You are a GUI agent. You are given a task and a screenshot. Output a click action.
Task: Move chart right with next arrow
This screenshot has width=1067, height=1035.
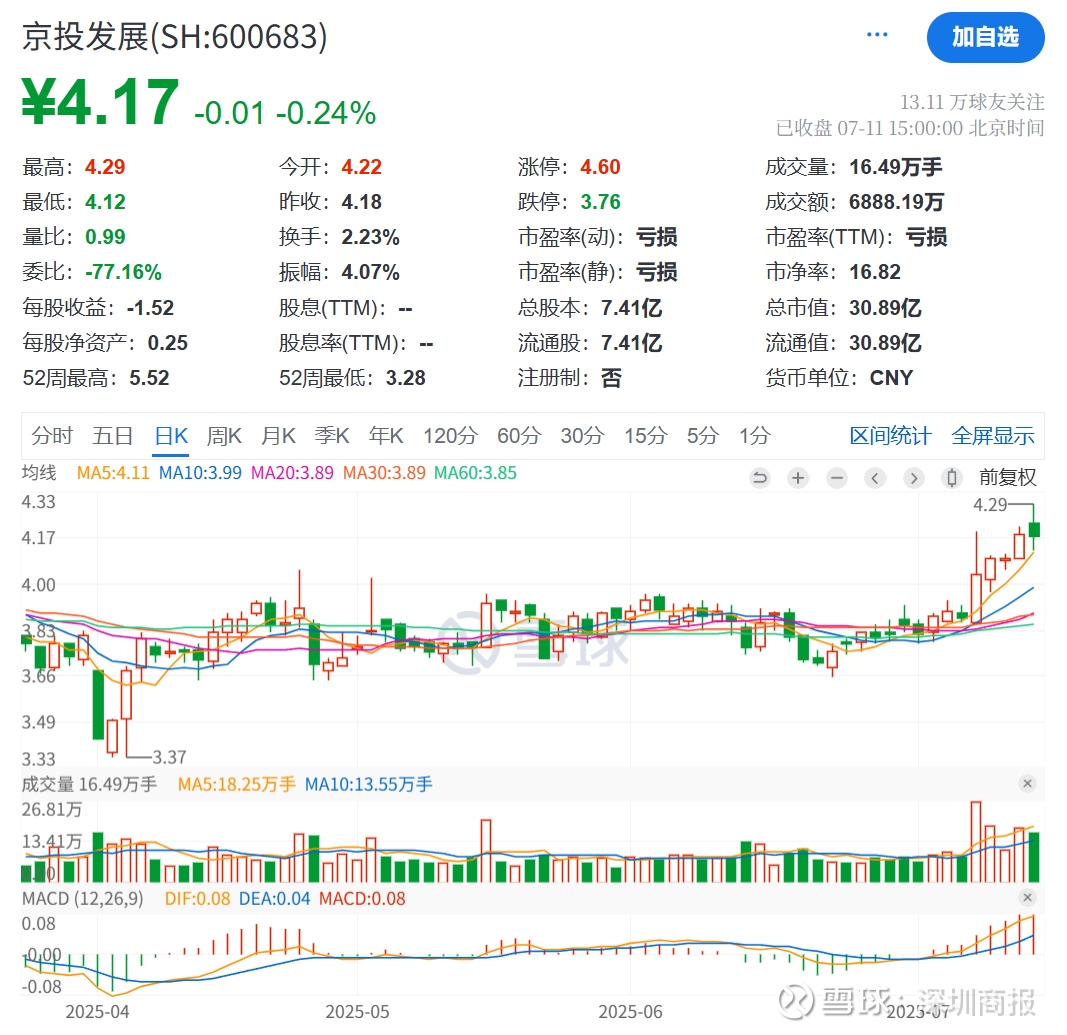click(x=913, y=478)
